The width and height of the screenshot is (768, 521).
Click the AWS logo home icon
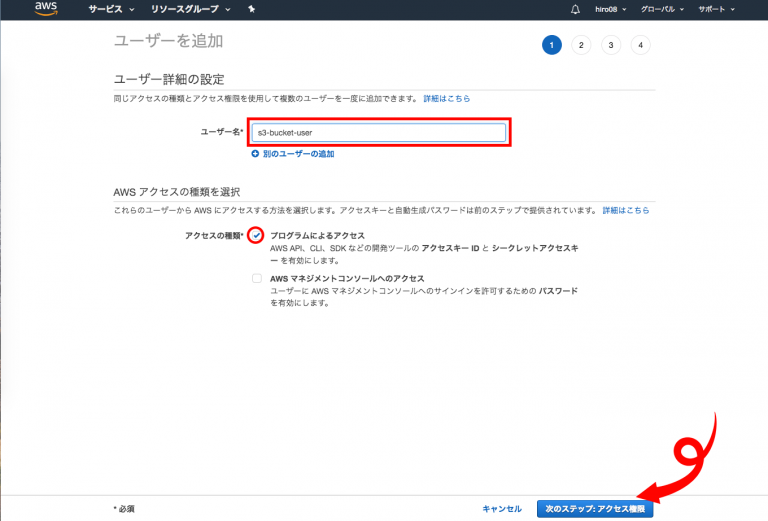click(x=46, y=8)
